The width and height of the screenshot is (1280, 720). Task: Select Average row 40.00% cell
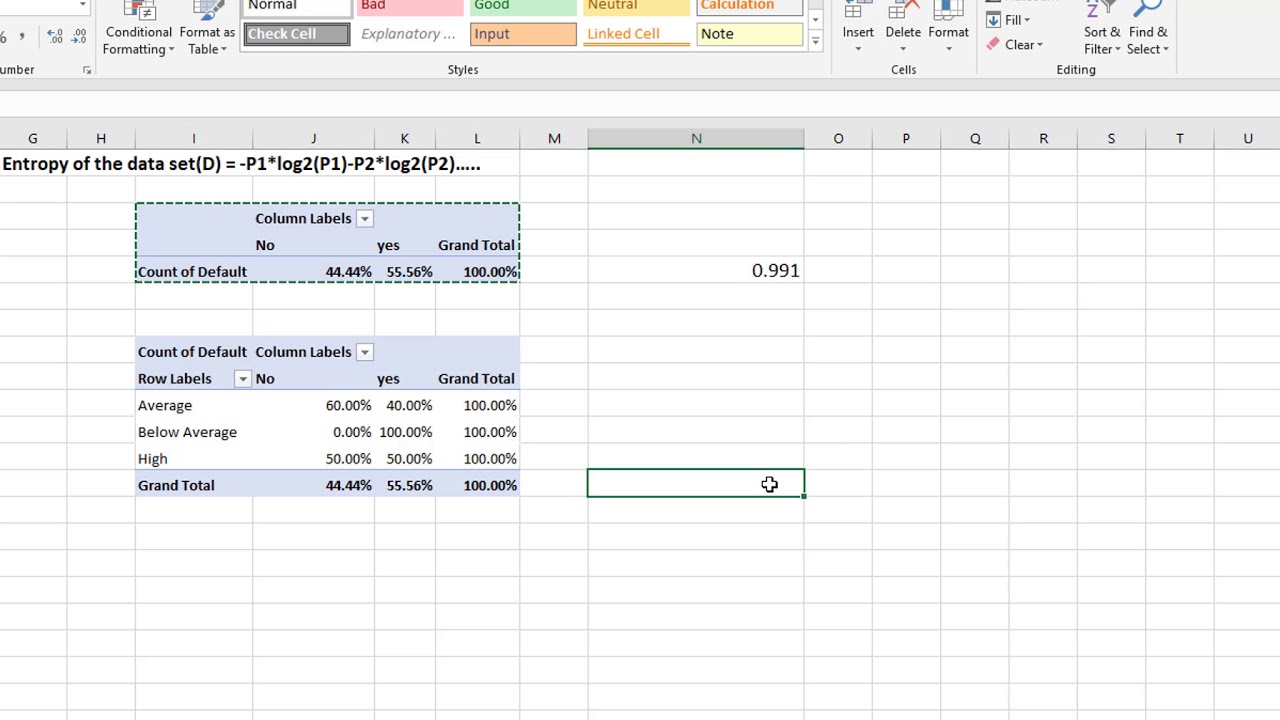point(405,405)
